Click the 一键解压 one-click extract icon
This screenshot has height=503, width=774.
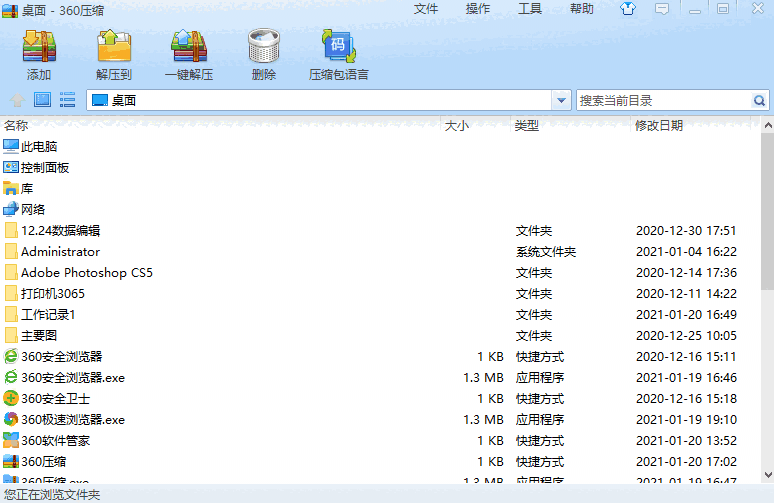pyautogui.click(x=189, y=46)
